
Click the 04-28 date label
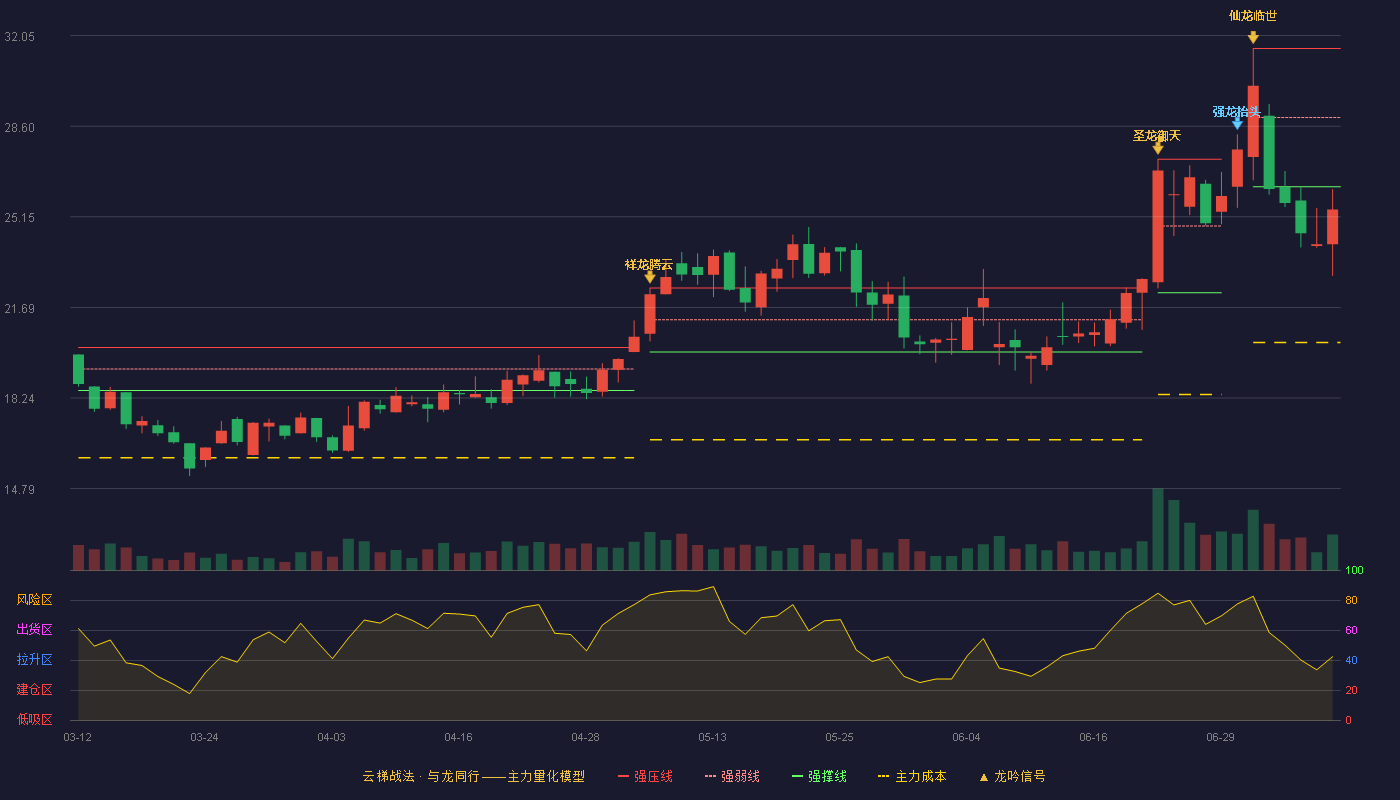[585, 737]
